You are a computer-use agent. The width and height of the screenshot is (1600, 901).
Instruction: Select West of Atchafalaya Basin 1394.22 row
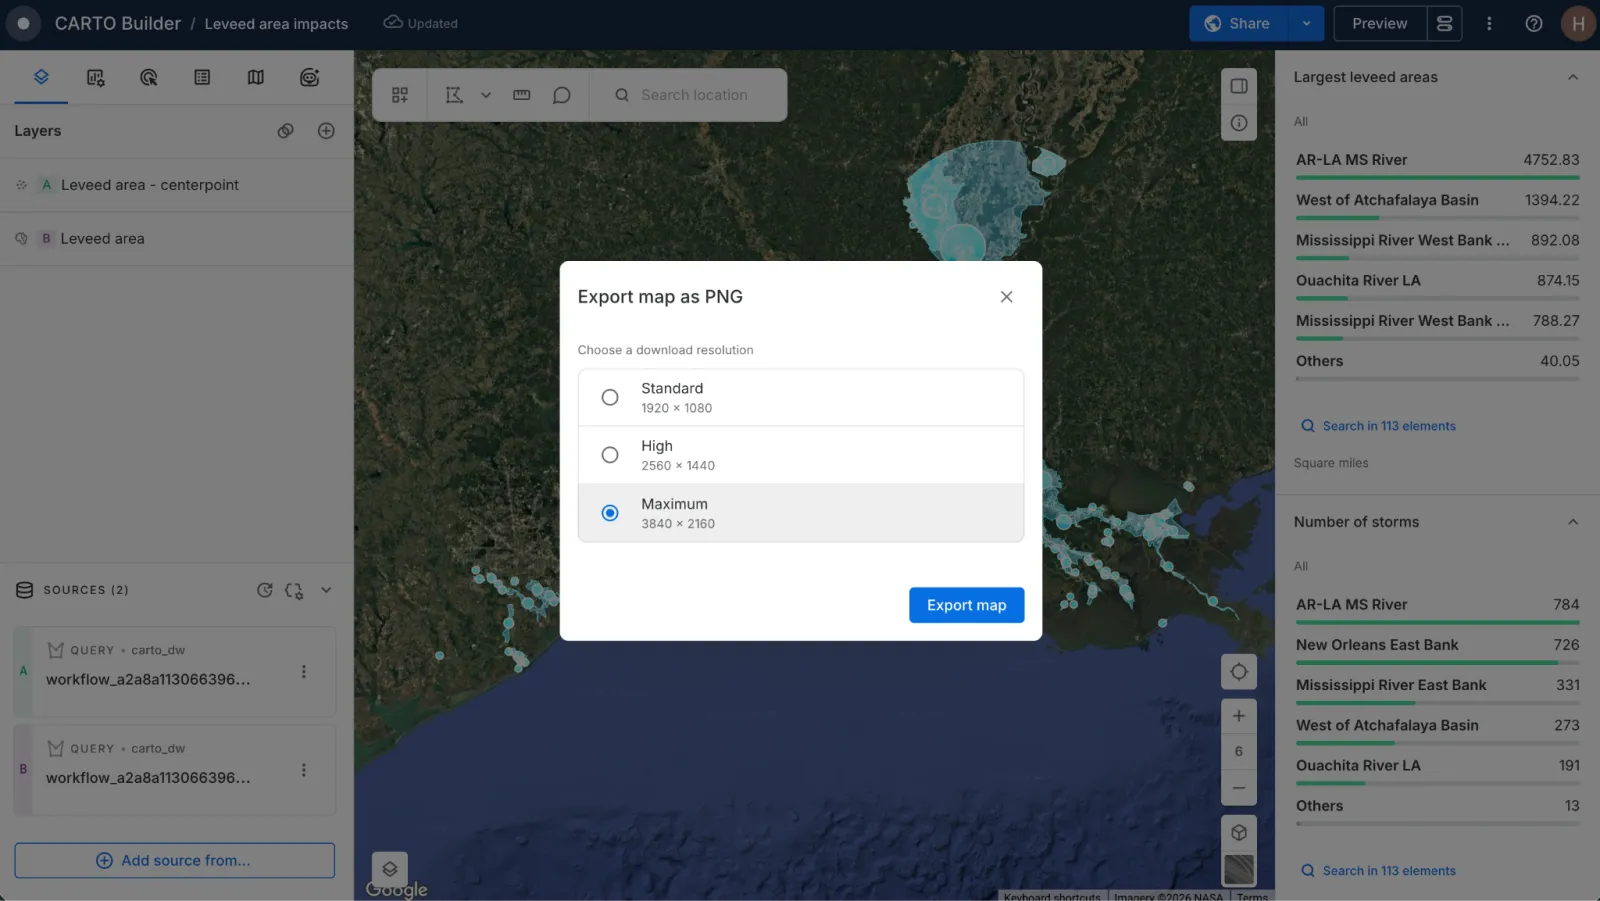coord(1438,204)
